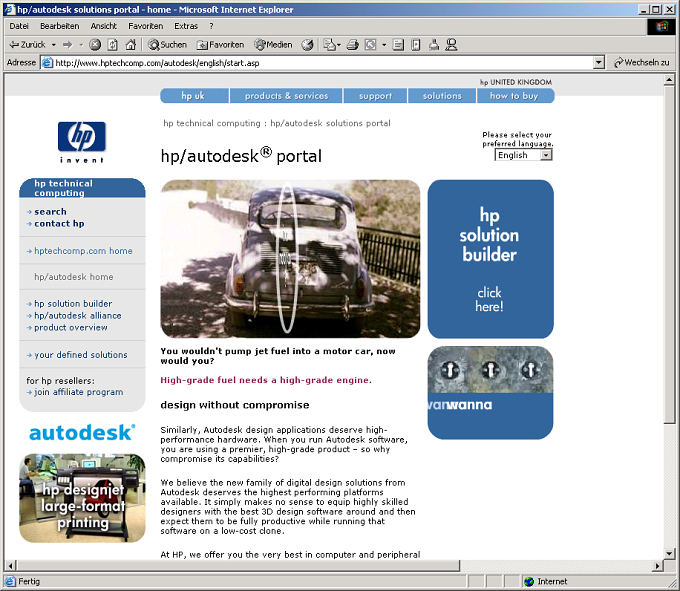This screenshot has width=680, height=591.
Task: Open the Extras menu
Action: 186,26
